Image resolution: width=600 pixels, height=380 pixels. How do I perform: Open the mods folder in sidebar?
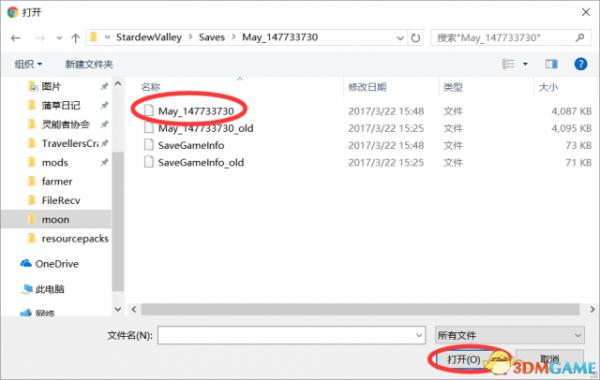[55, 163]
